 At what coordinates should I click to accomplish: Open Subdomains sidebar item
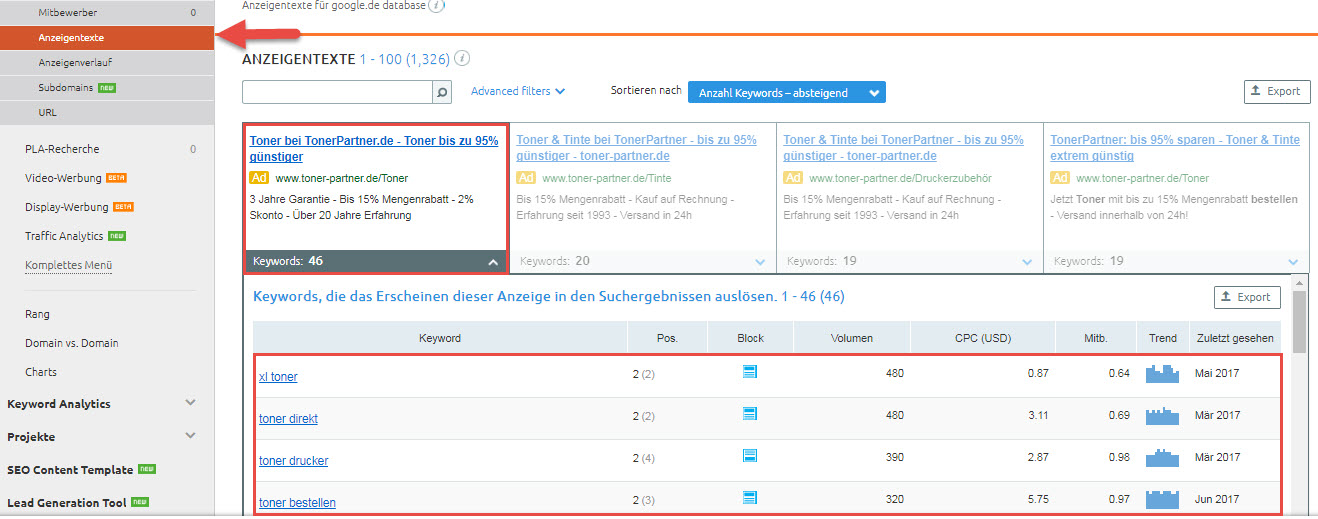(x=66, y=88)
